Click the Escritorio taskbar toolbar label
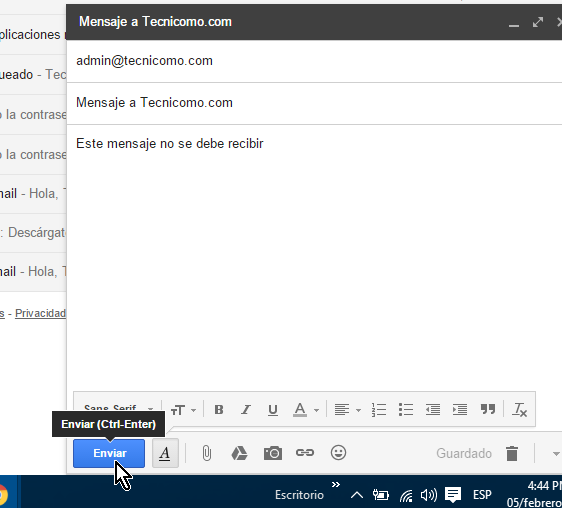The width and height of the screenshot is (562, 508). (299, 495)
